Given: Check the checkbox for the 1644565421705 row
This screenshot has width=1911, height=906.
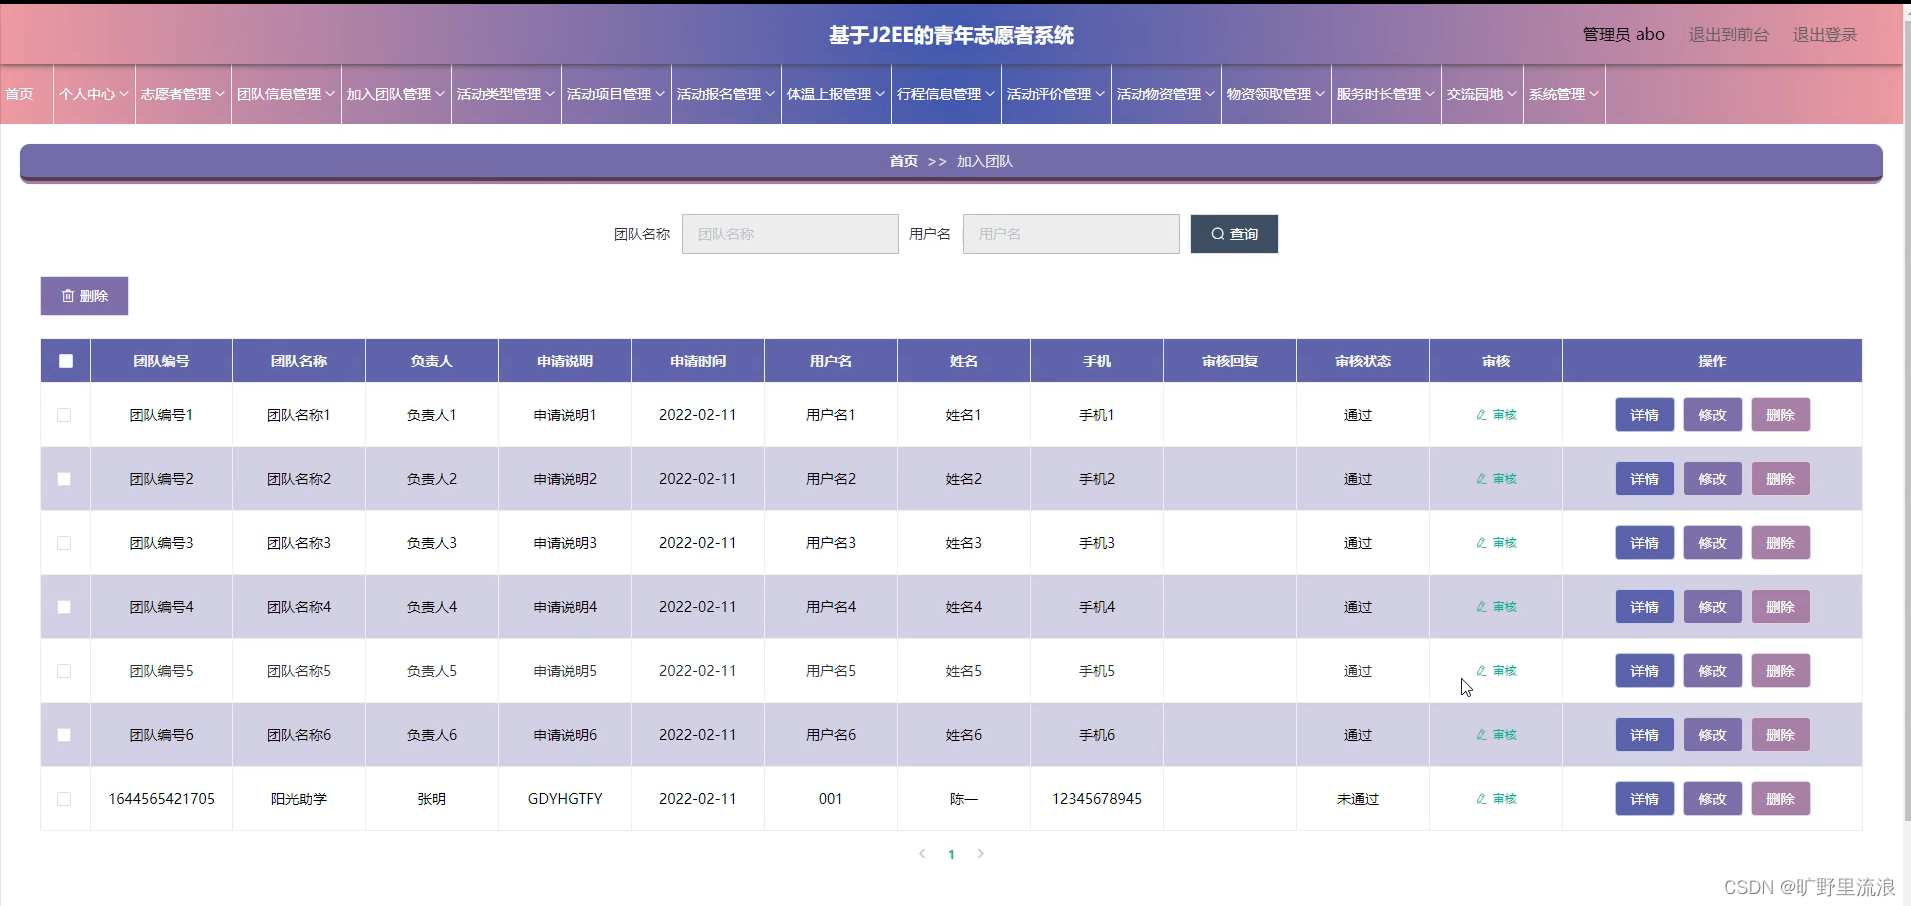Looking at the screenshot, I should 65,798.
